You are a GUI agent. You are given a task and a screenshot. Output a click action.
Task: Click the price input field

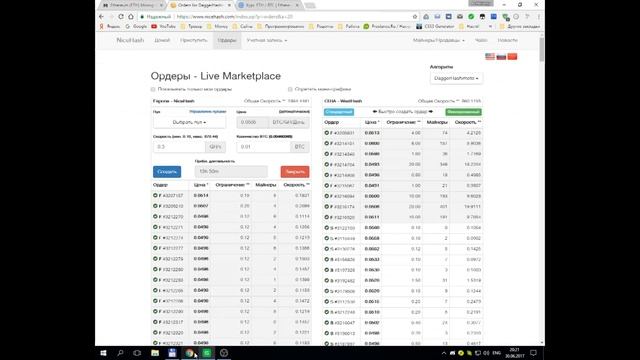coord(253,122)
